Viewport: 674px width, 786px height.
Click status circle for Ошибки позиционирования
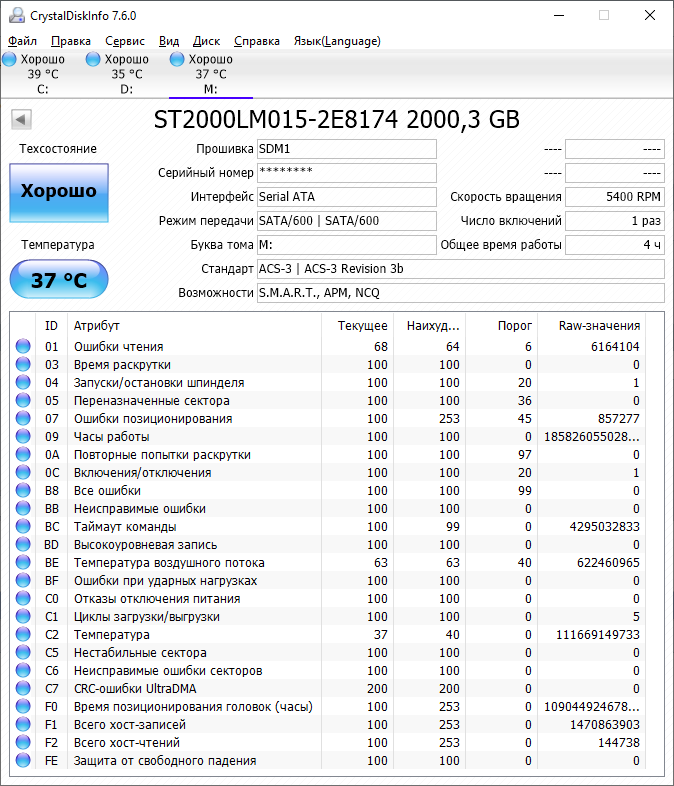tap(23, 419)
